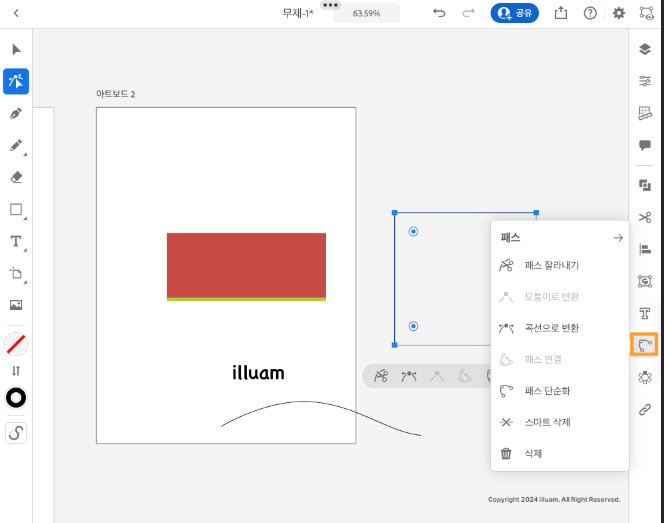
Task: Select the Pen tool
Action: [x=16, y=113]
